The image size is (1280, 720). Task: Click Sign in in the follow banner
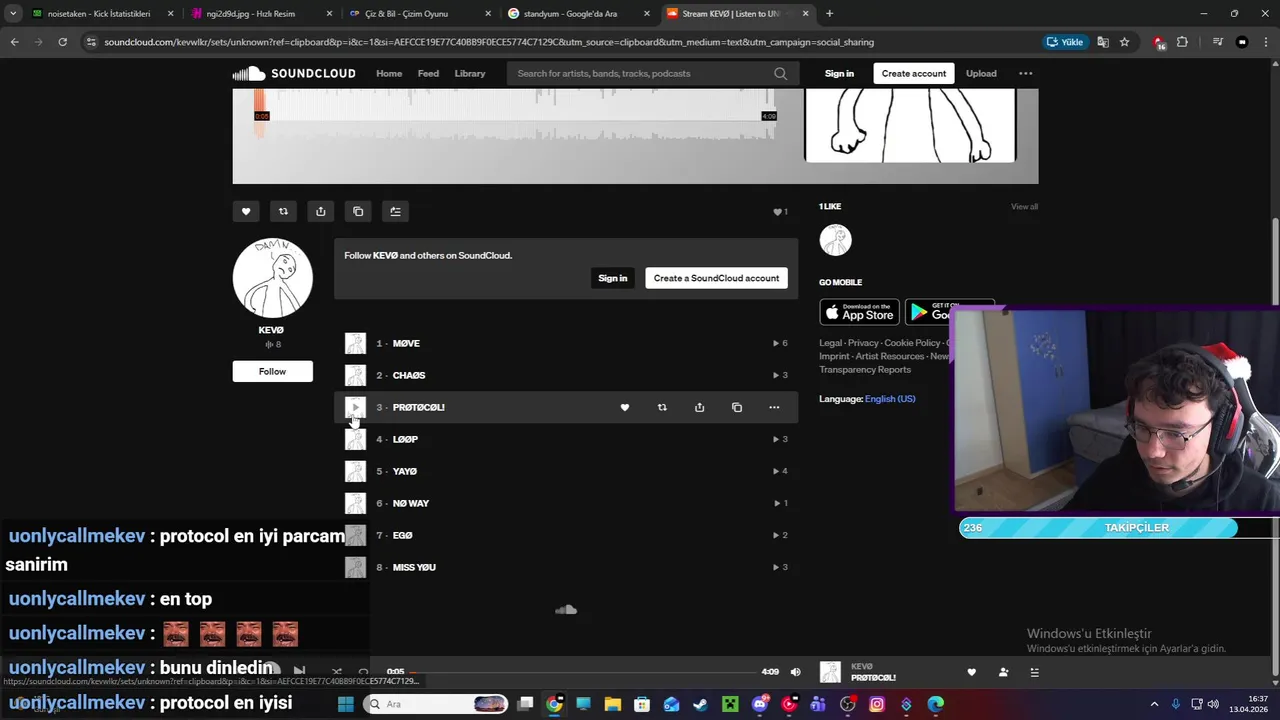(x=613, y=278)
